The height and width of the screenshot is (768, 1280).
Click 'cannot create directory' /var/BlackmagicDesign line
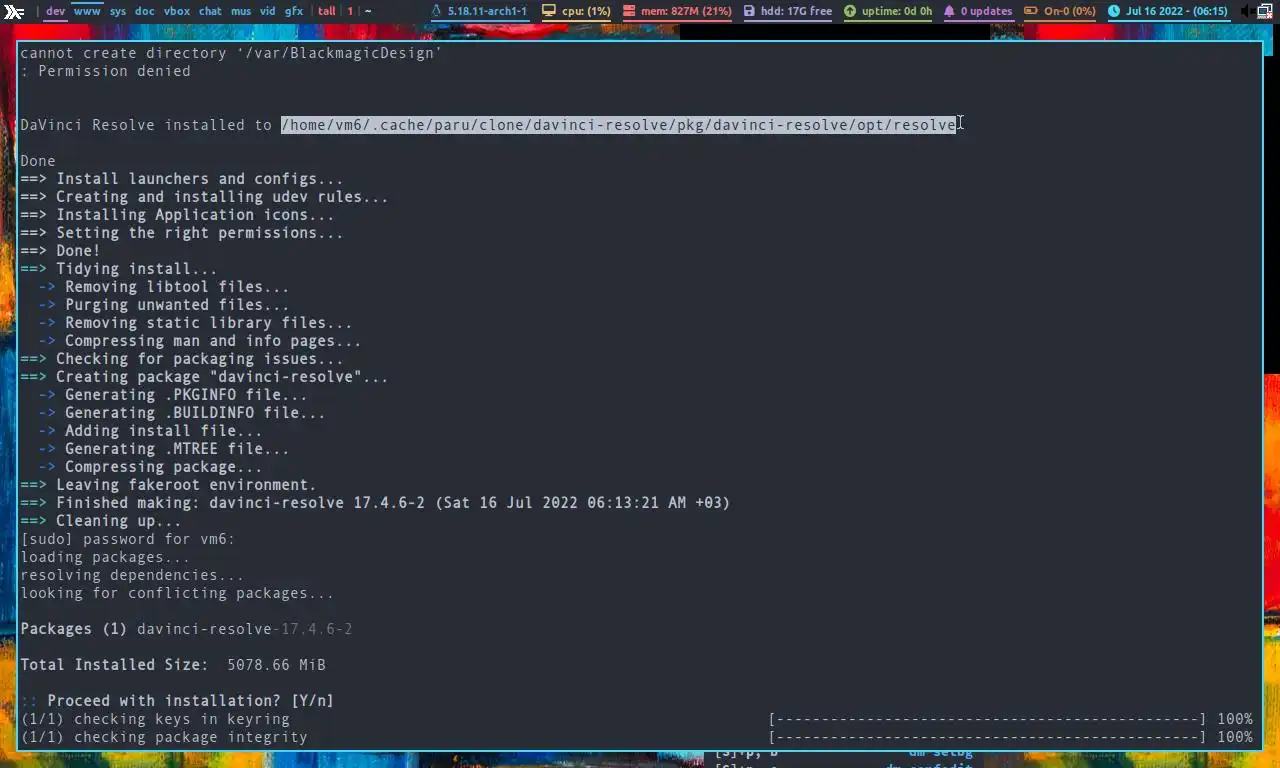[x=231, y=53]
